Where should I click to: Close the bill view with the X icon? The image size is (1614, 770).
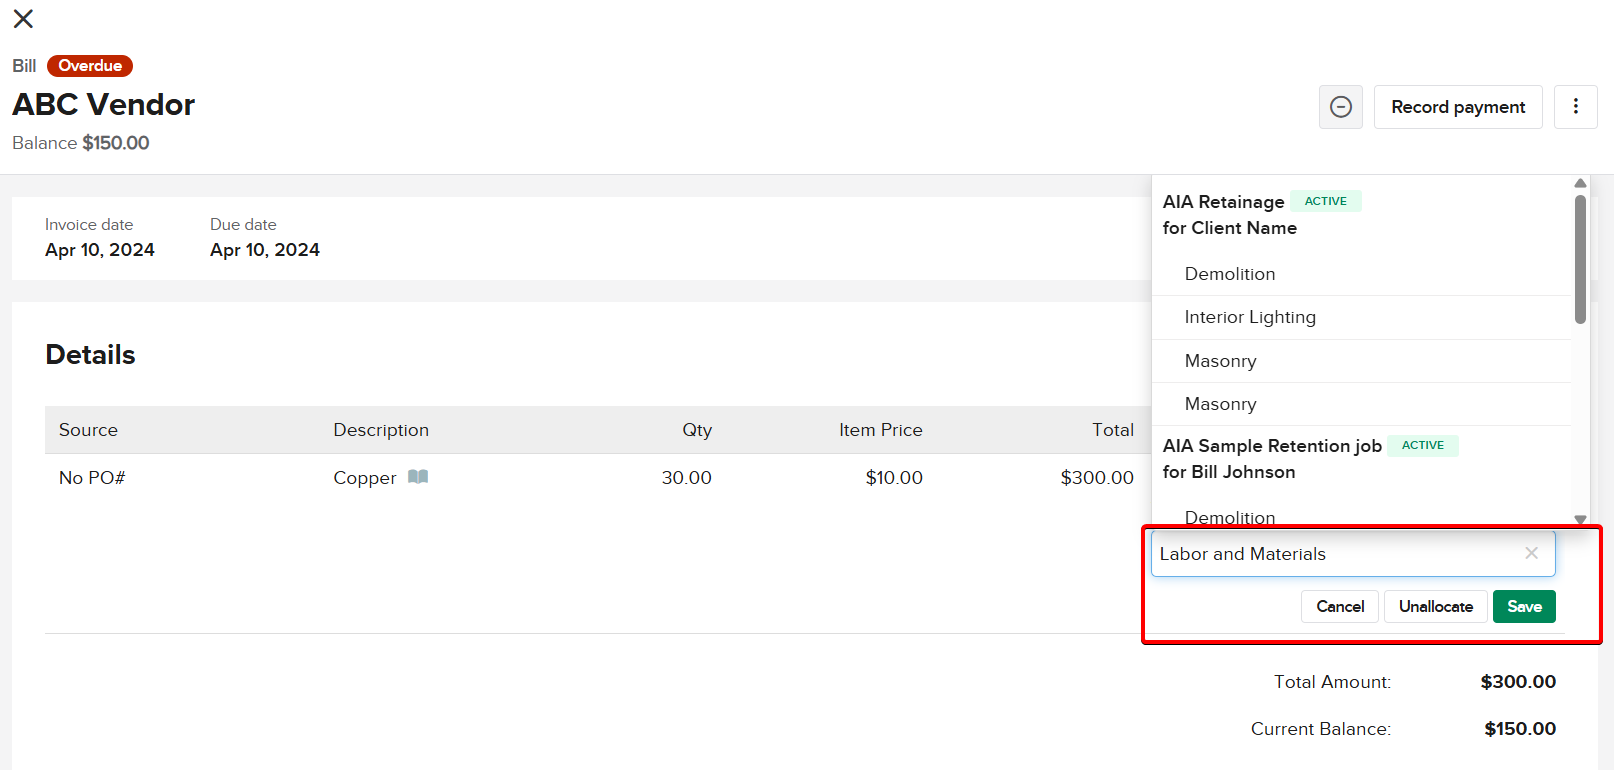23,19
